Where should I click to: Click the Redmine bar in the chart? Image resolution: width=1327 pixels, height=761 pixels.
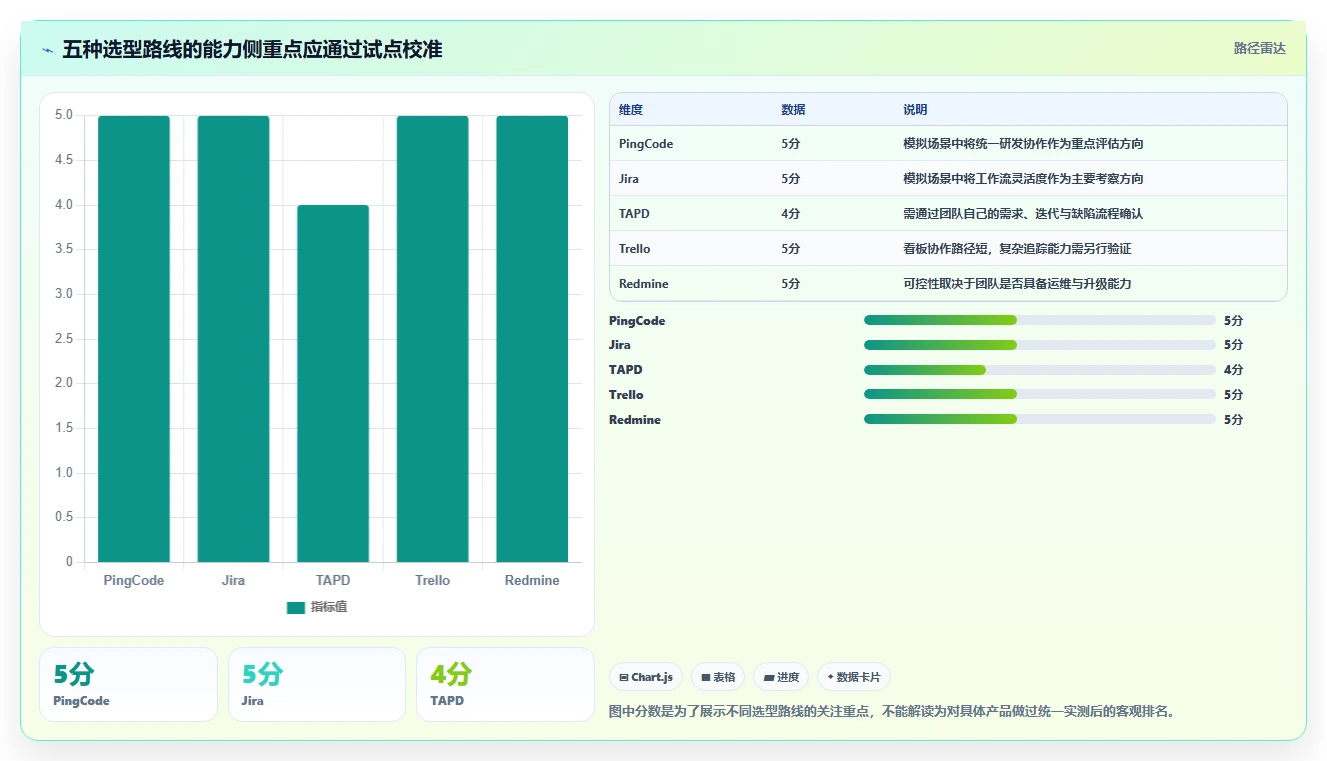pos(532,339)
